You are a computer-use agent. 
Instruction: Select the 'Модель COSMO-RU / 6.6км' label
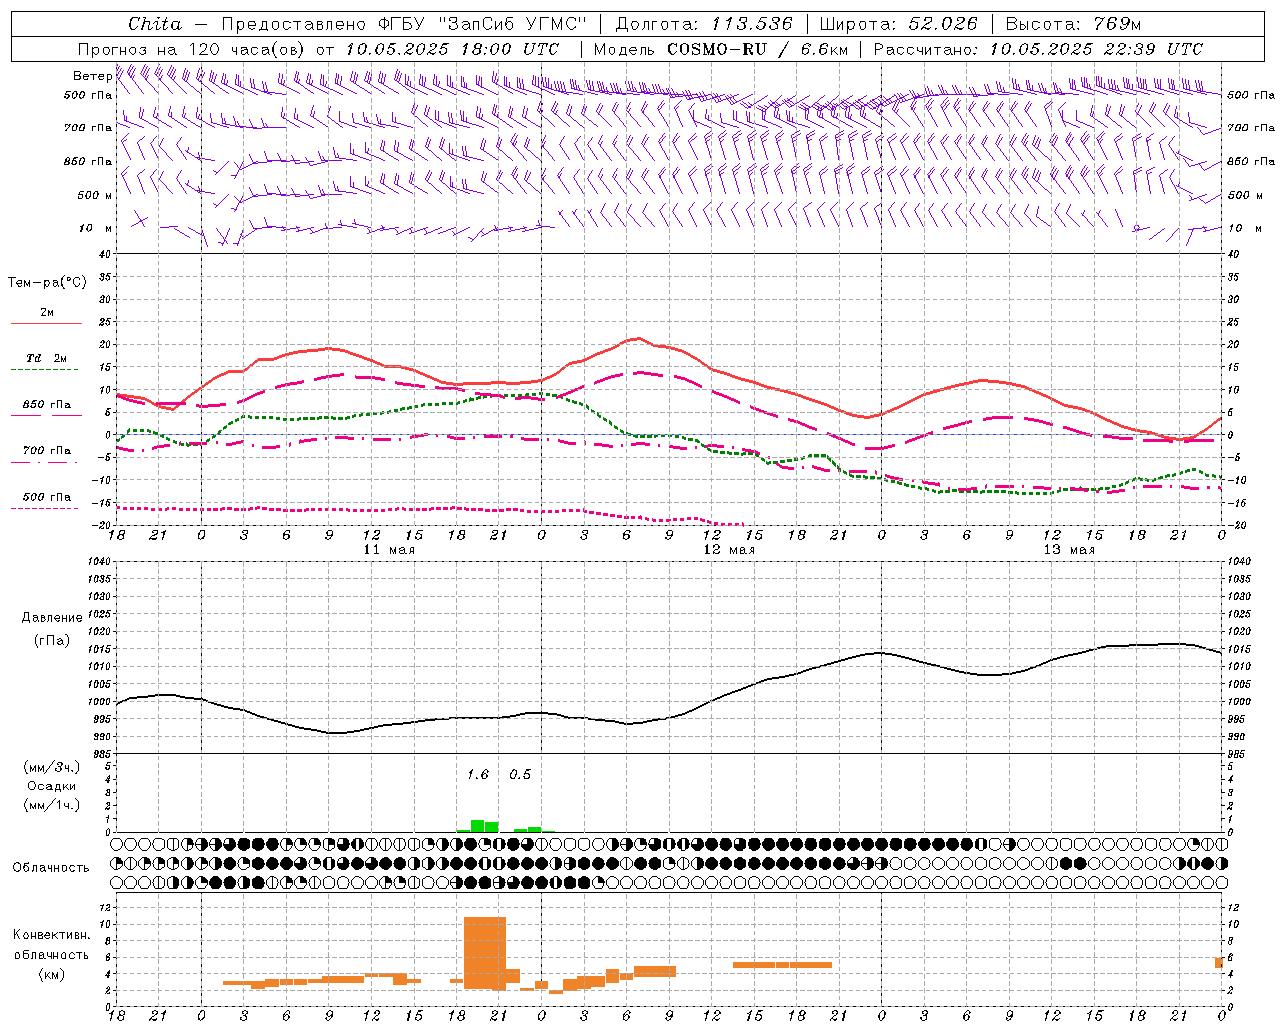click(x=720, y=49)
